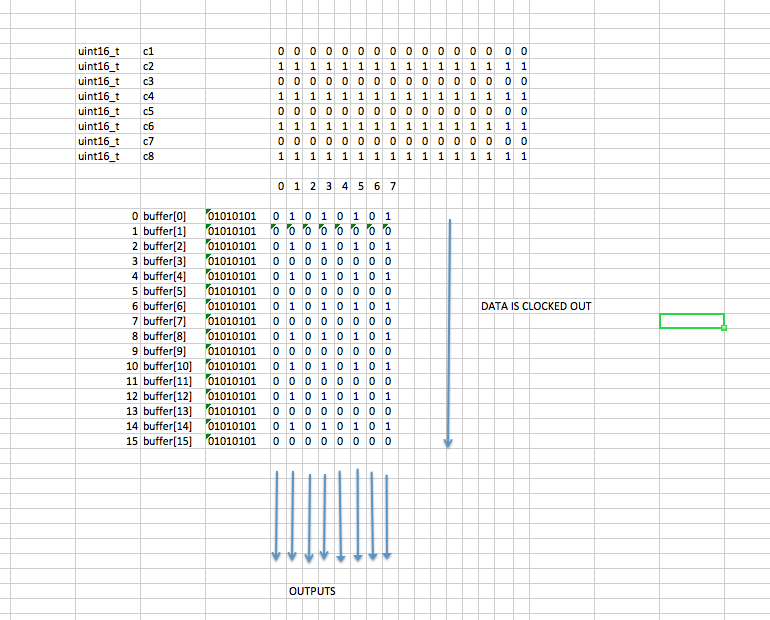Select the buffer[8] cell
The image size is (770, 620).
click(x=173, y=336)
